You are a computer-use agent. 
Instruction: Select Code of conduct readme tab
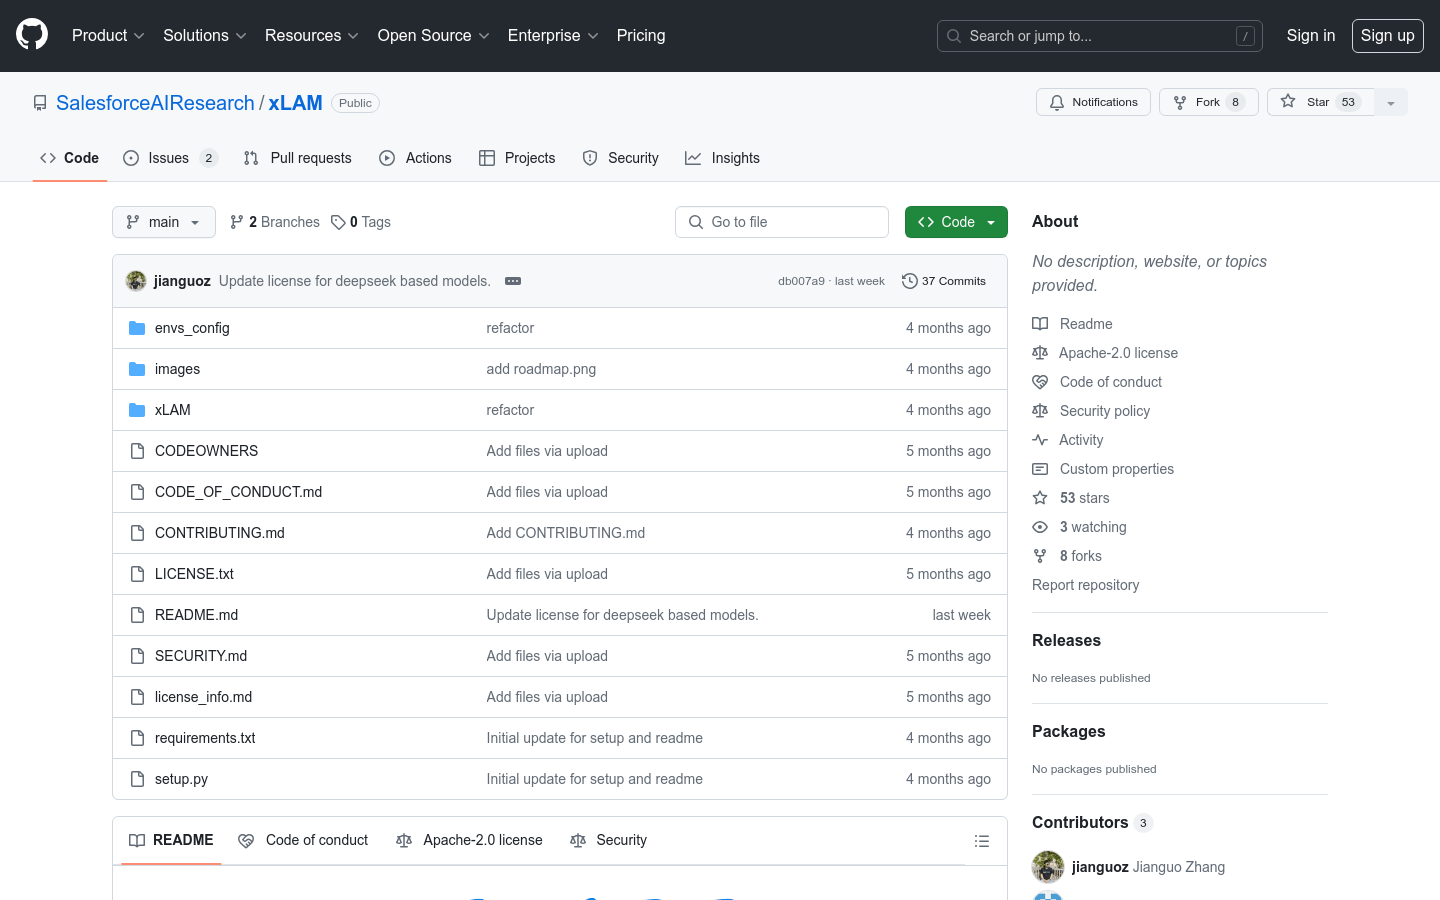tap(303, 841)
